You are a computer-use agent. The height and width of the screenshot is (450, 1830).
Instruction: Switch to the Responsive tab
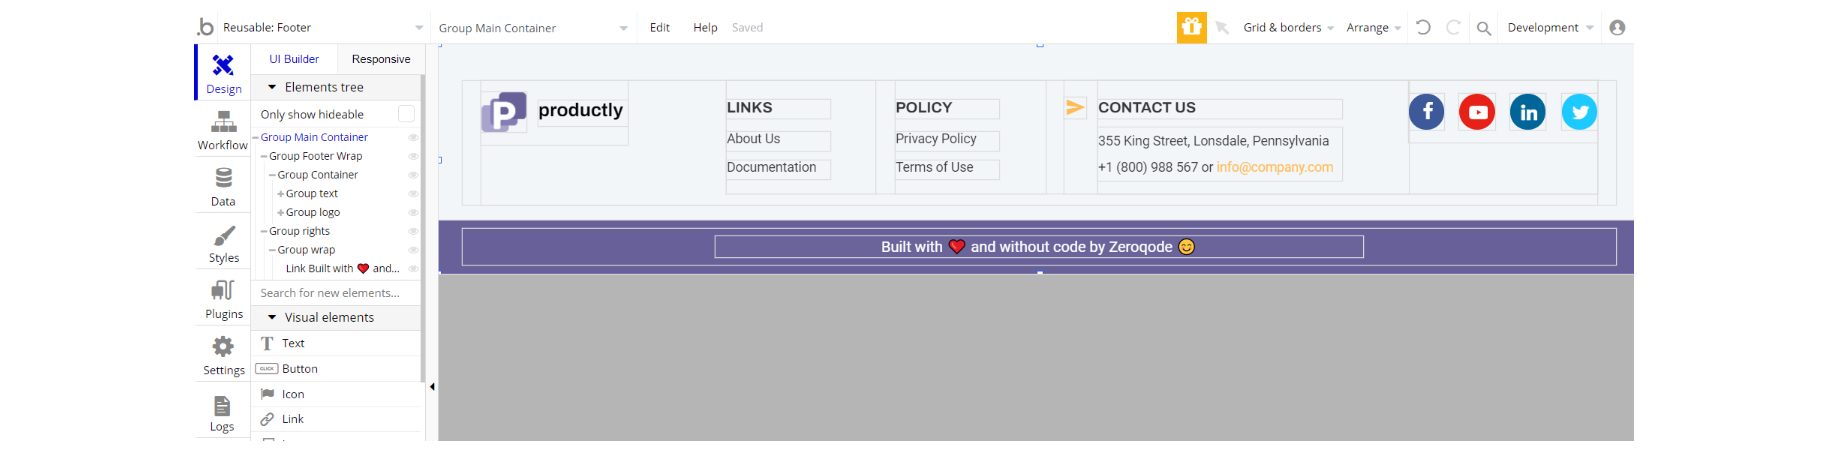point(381,59)
